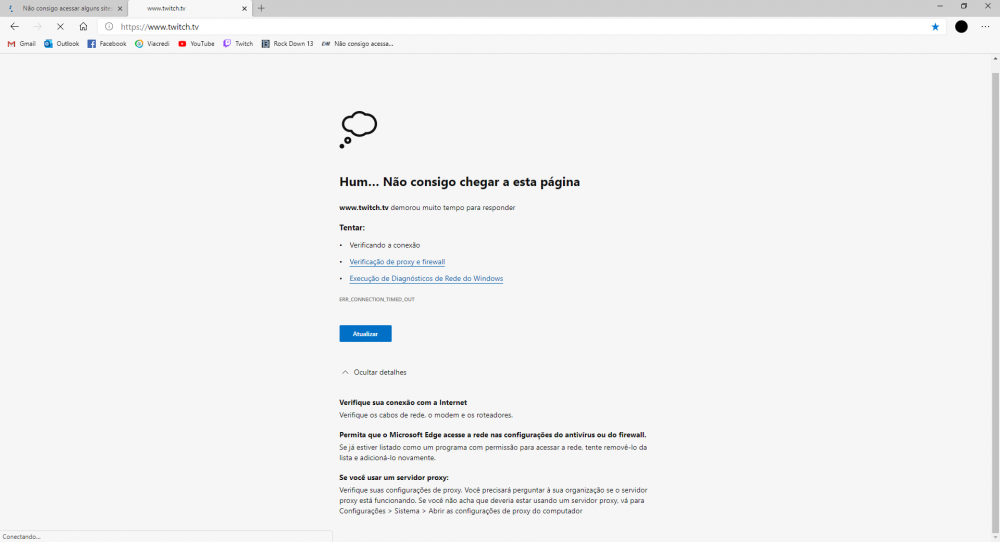Click the Atualizar button
Viewport: 1000px width, 542px height.
click(365, 333)
